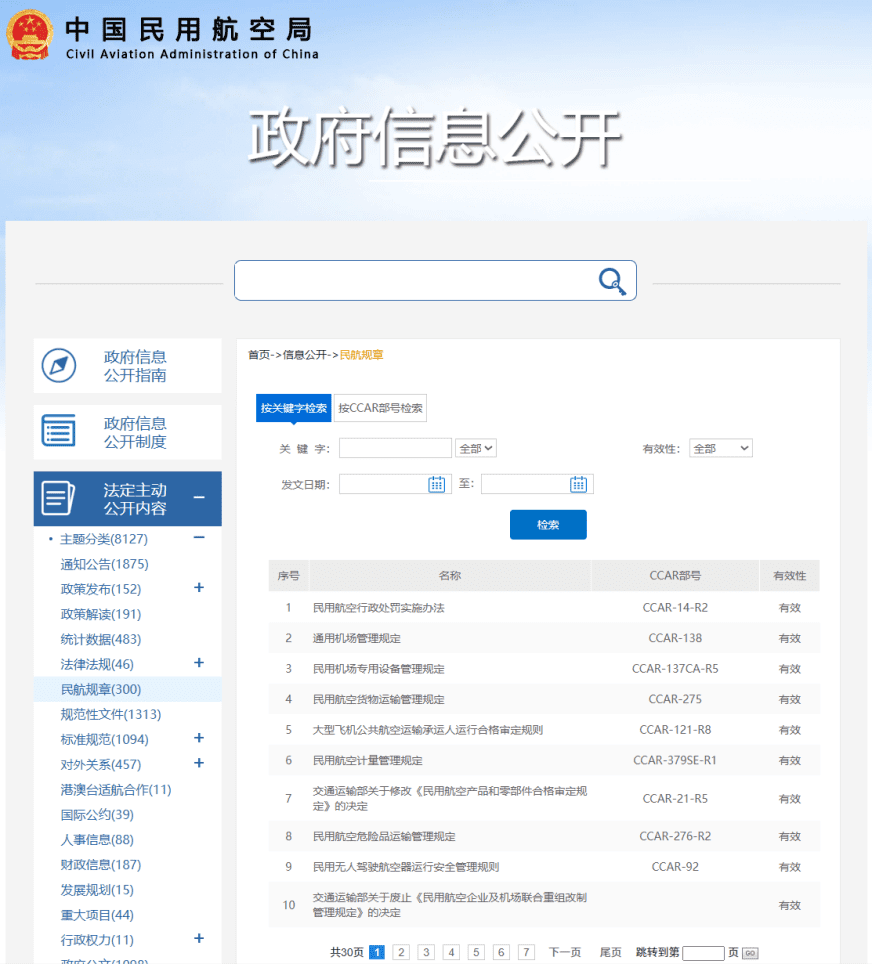Click the CAAC national emblem logo
This screenshot has width=872, height=964.
(29, 35)
